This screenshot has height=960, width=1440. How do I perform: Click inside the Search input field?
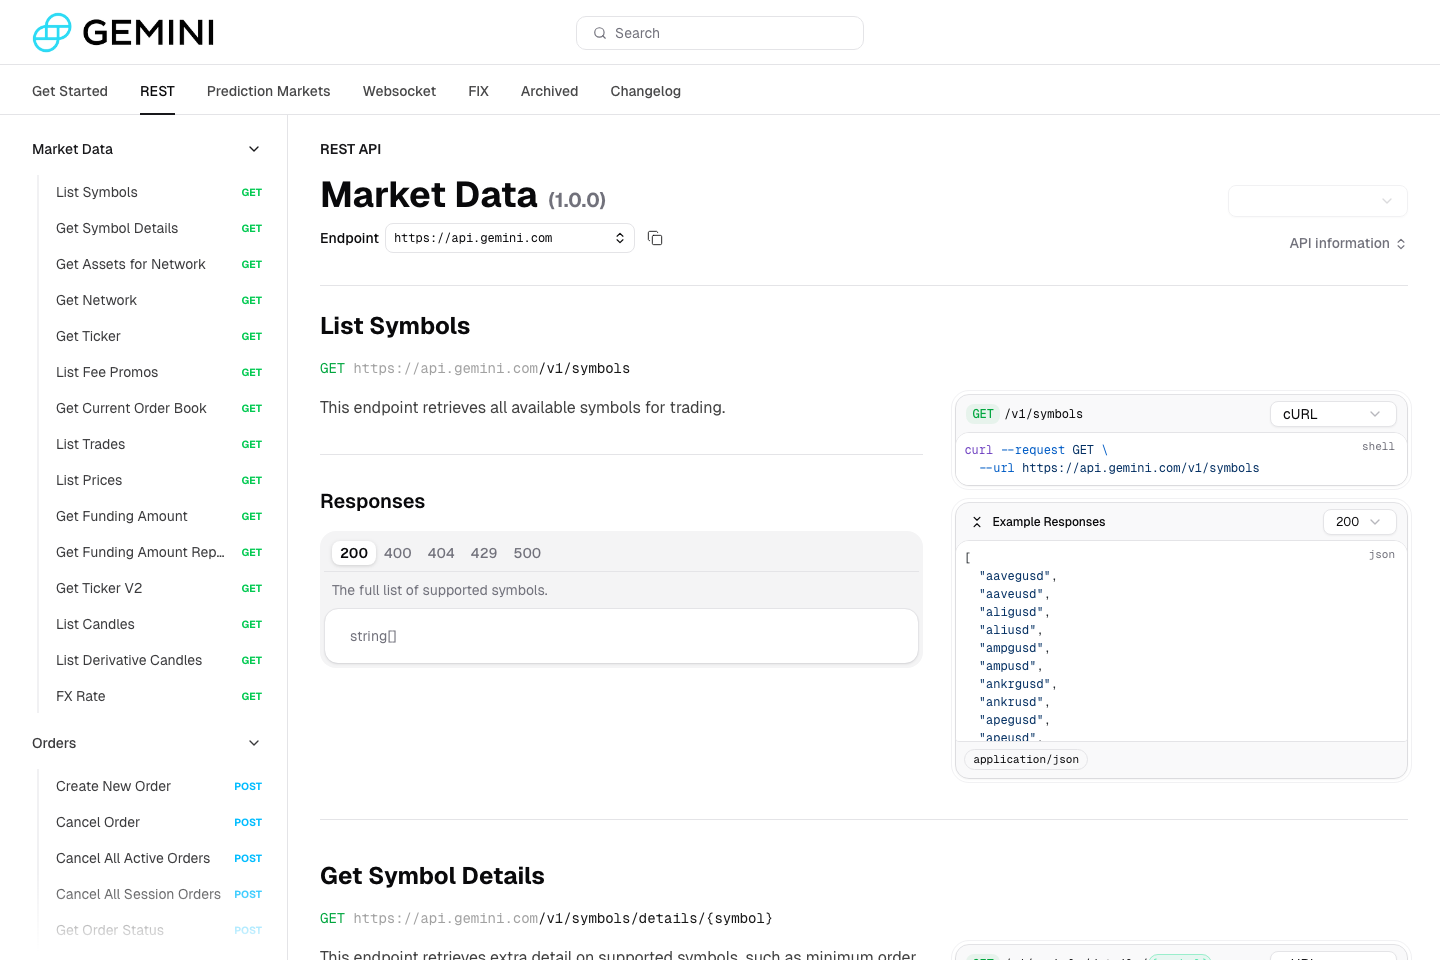coord(720,33)
